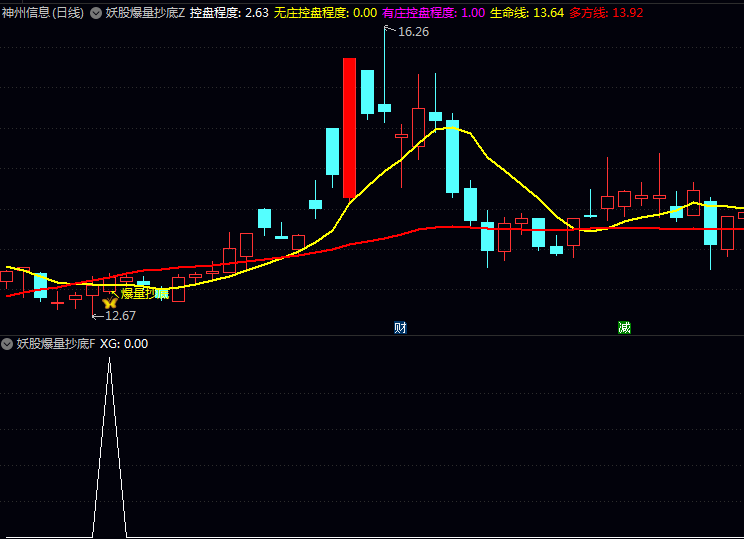Click 多方线: 13.92 label
The image size is (744, 539).
pos(606,13)
